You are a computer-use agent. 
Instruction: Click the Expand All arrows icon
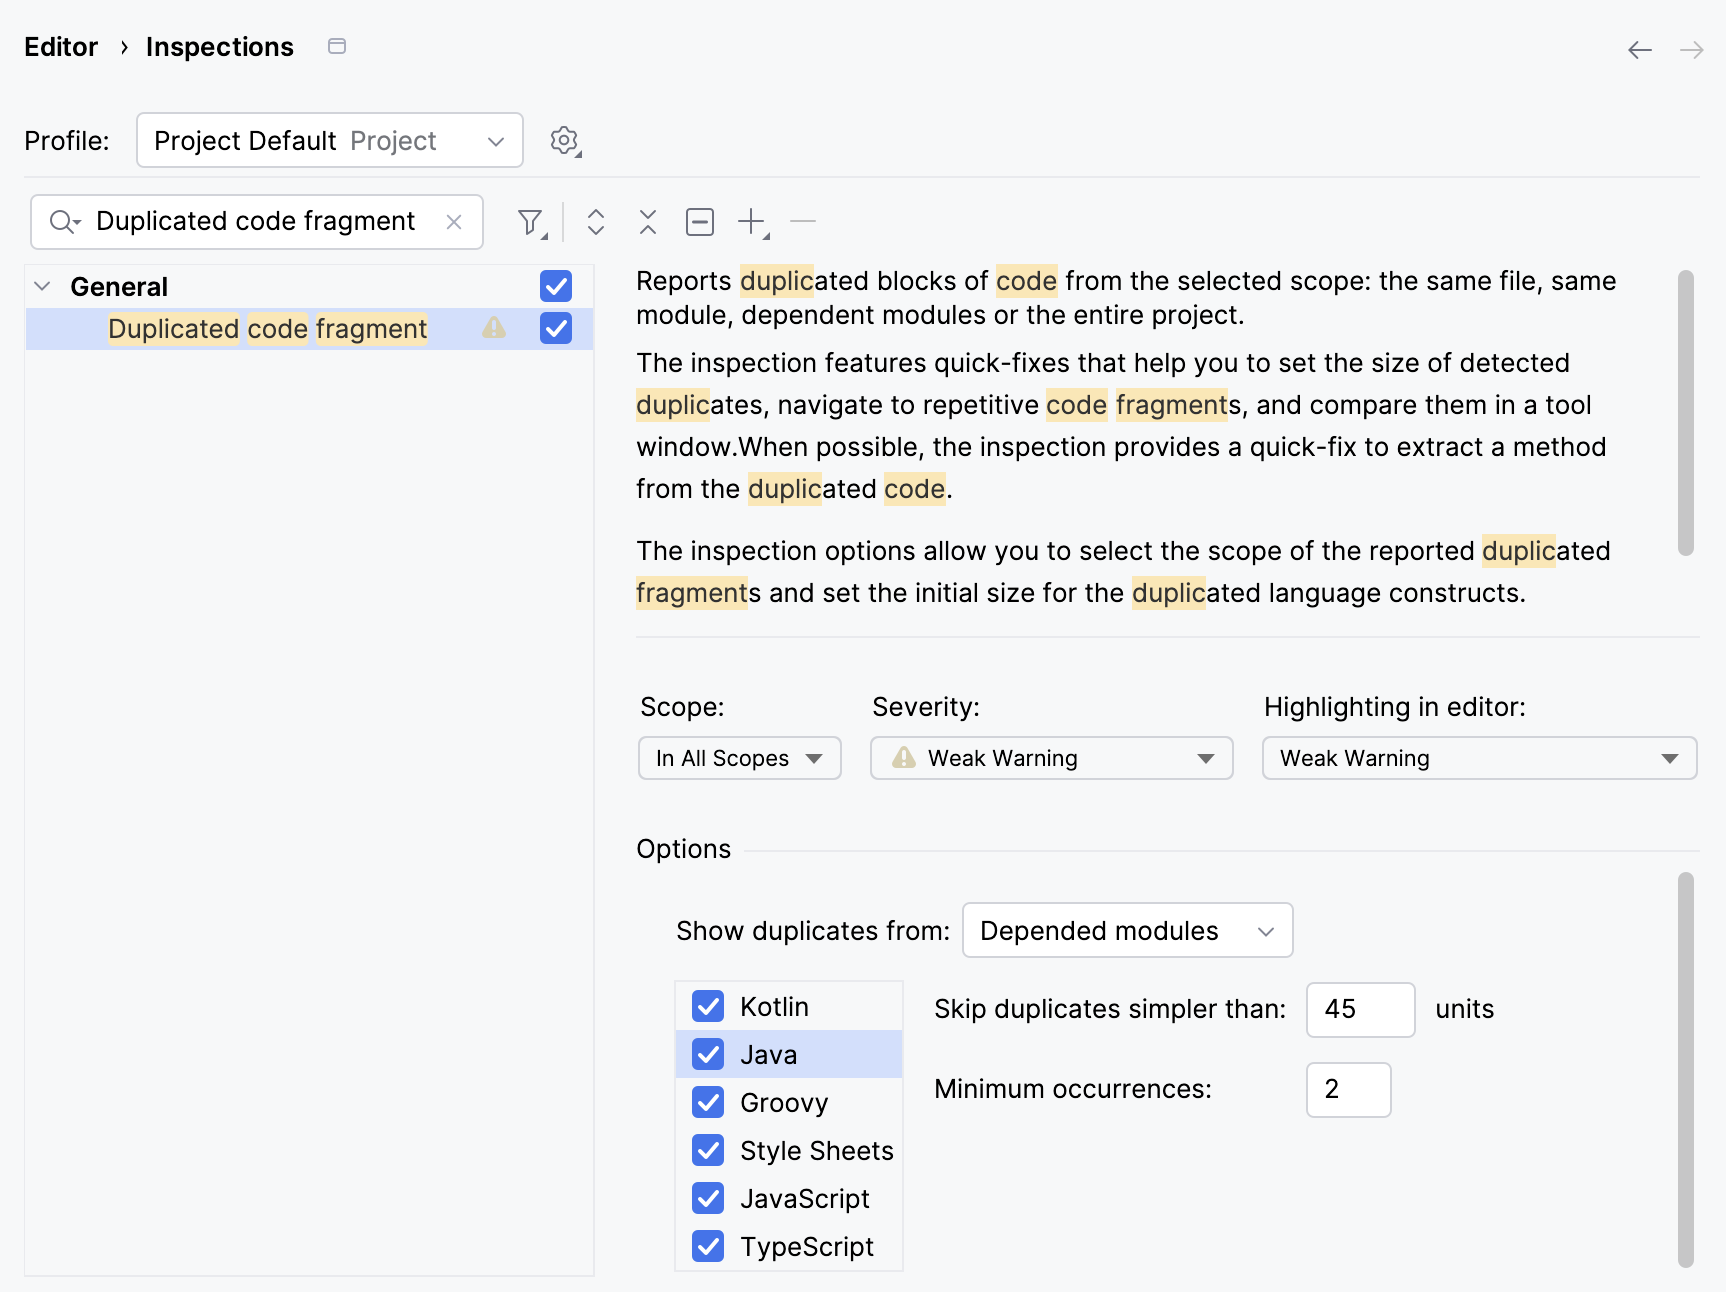coord(596,222)
